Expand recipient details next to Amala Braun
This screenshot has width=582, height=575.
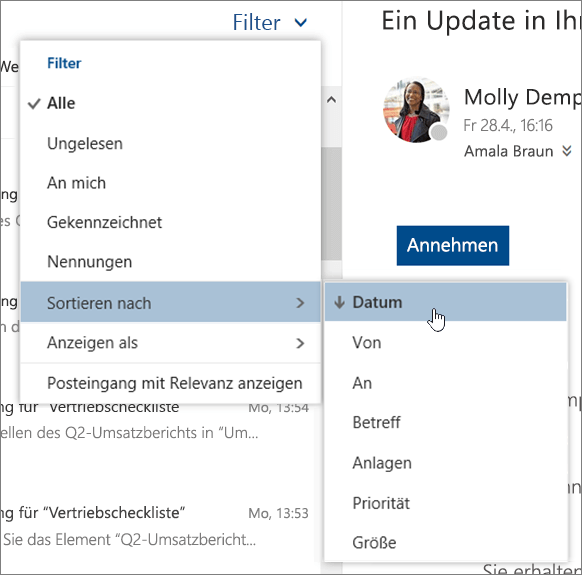(566, 151)
